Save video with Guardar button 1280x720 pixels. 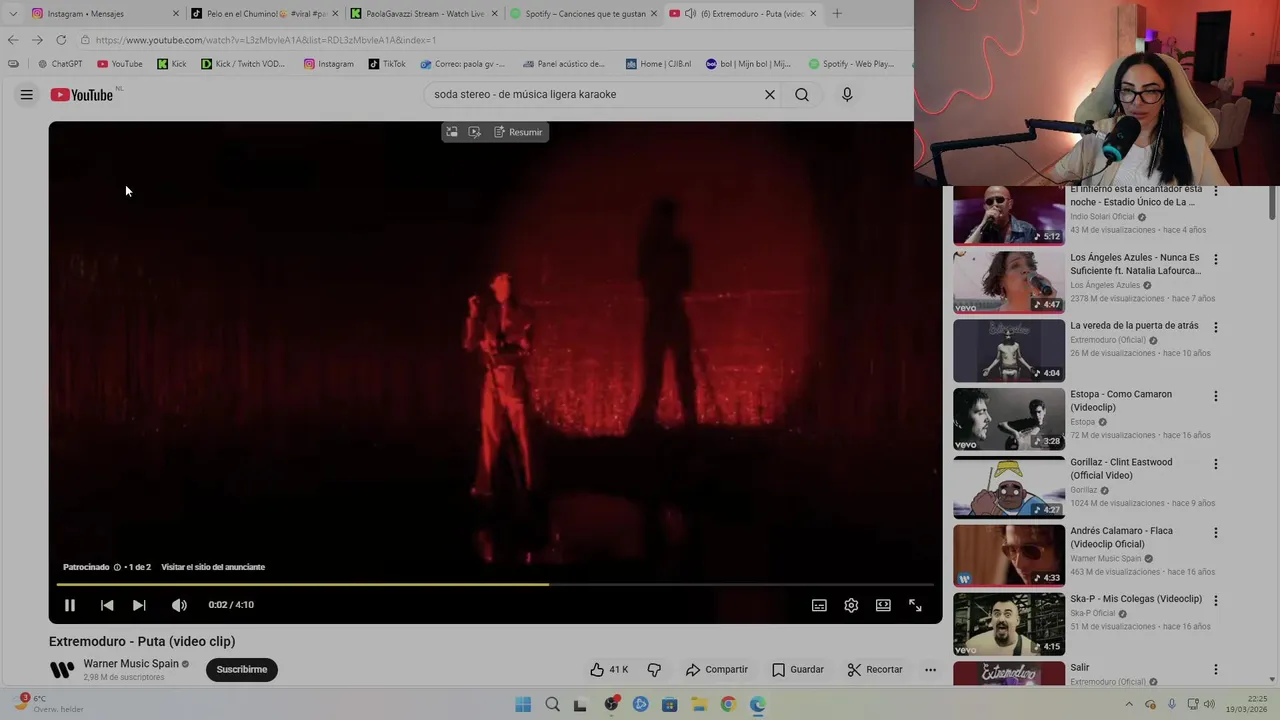click(x=798, y=670)
